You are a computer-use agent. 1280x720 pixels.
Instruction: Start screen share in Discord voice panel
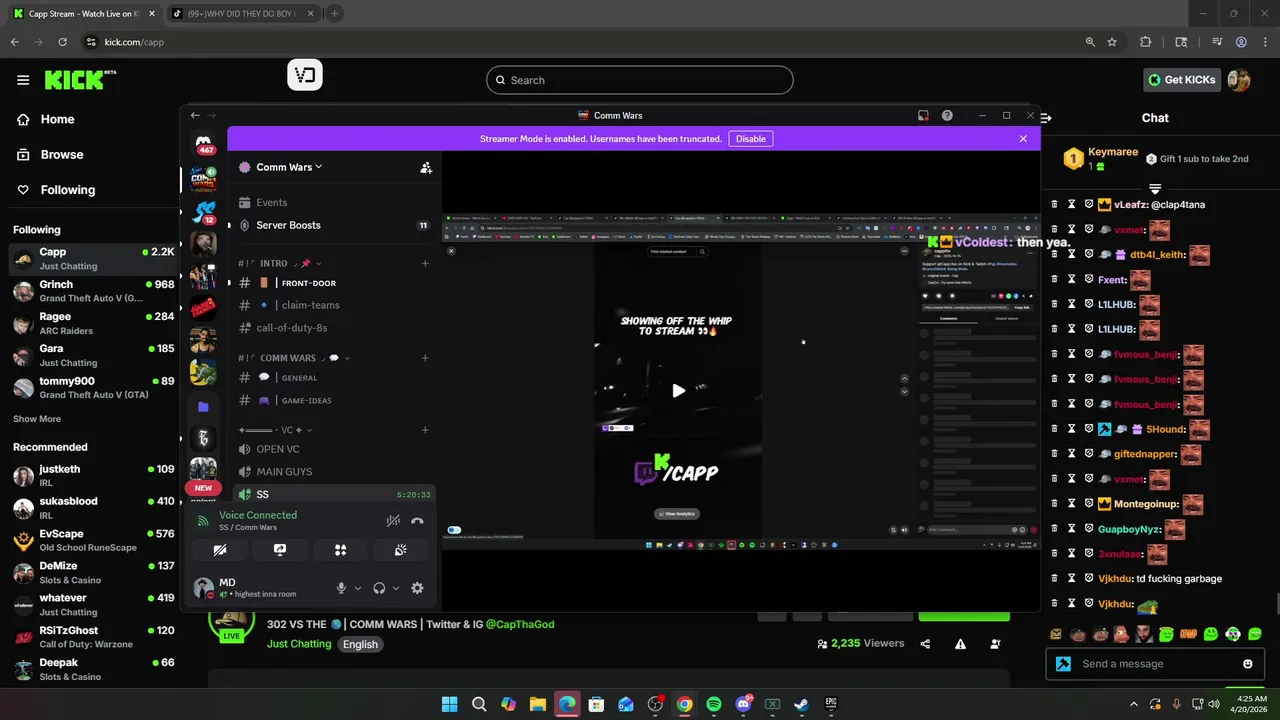tap(280, 550)
